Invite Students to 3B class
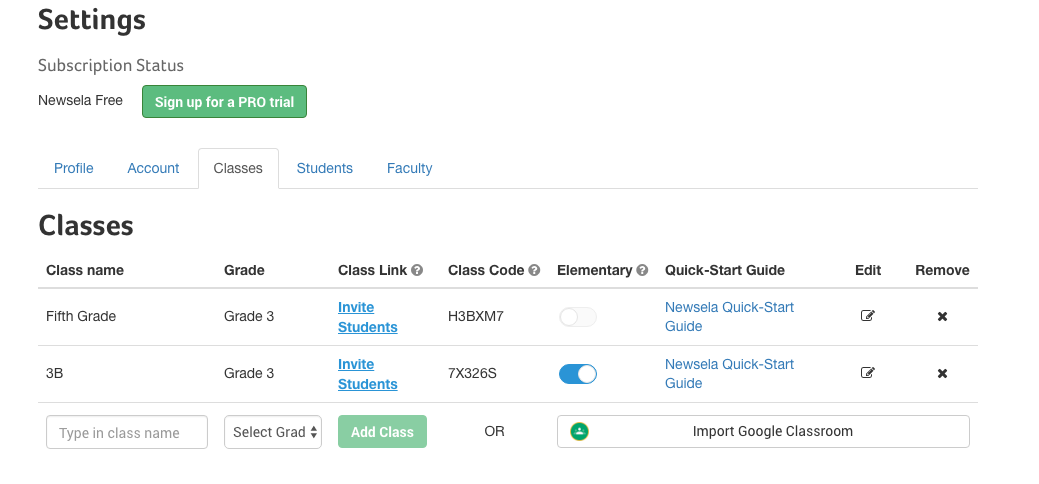The width and height of the screenshot is (1039, 484). (x=368, y=374)
